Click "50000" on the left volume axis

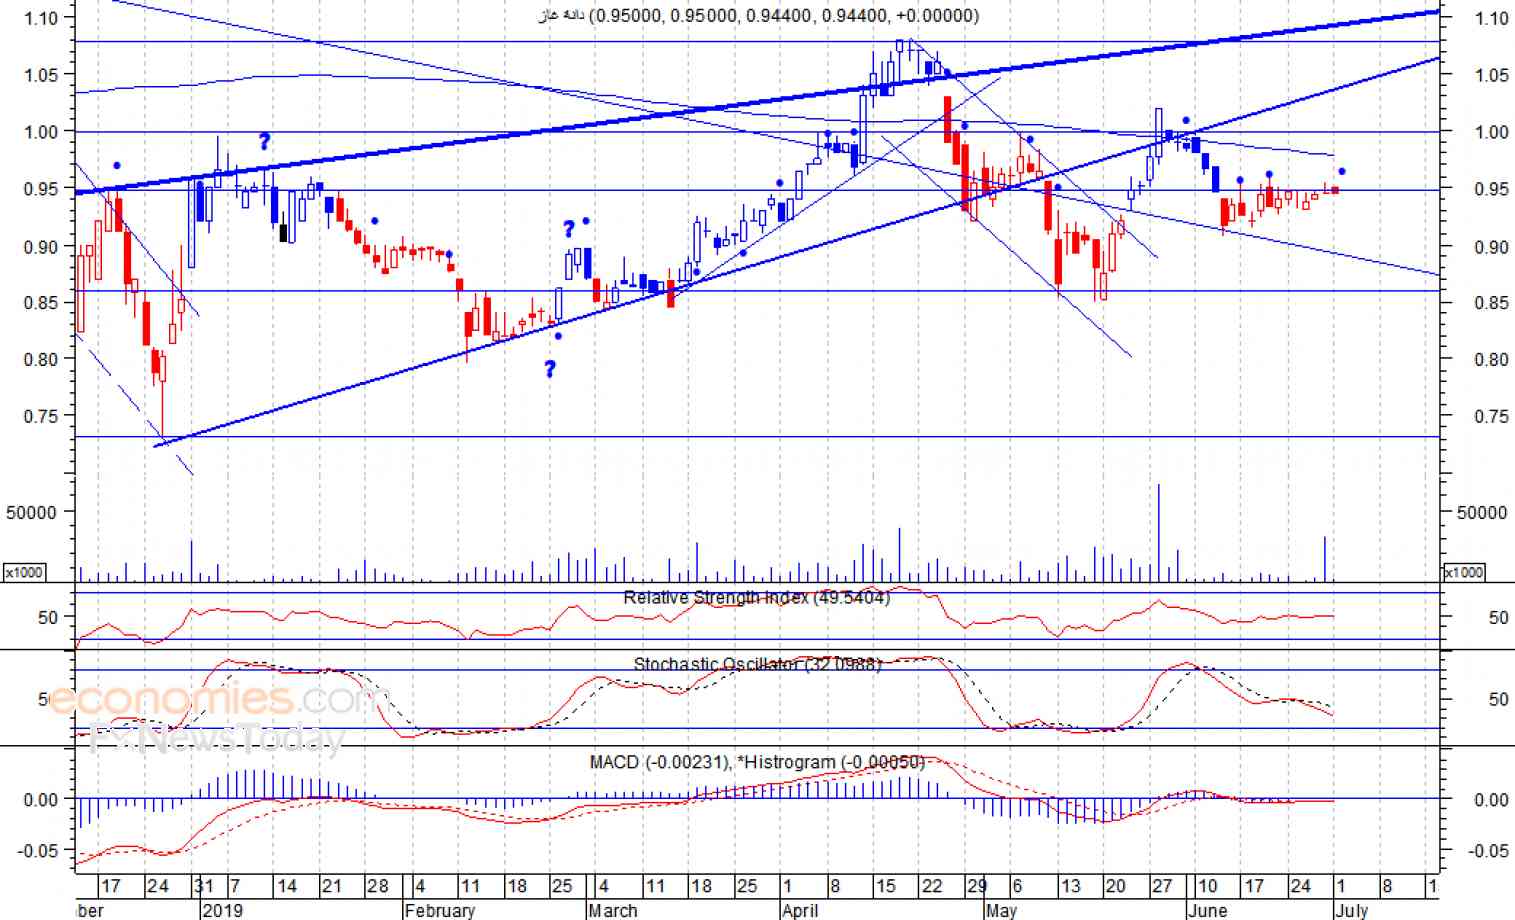pos(32,512)
